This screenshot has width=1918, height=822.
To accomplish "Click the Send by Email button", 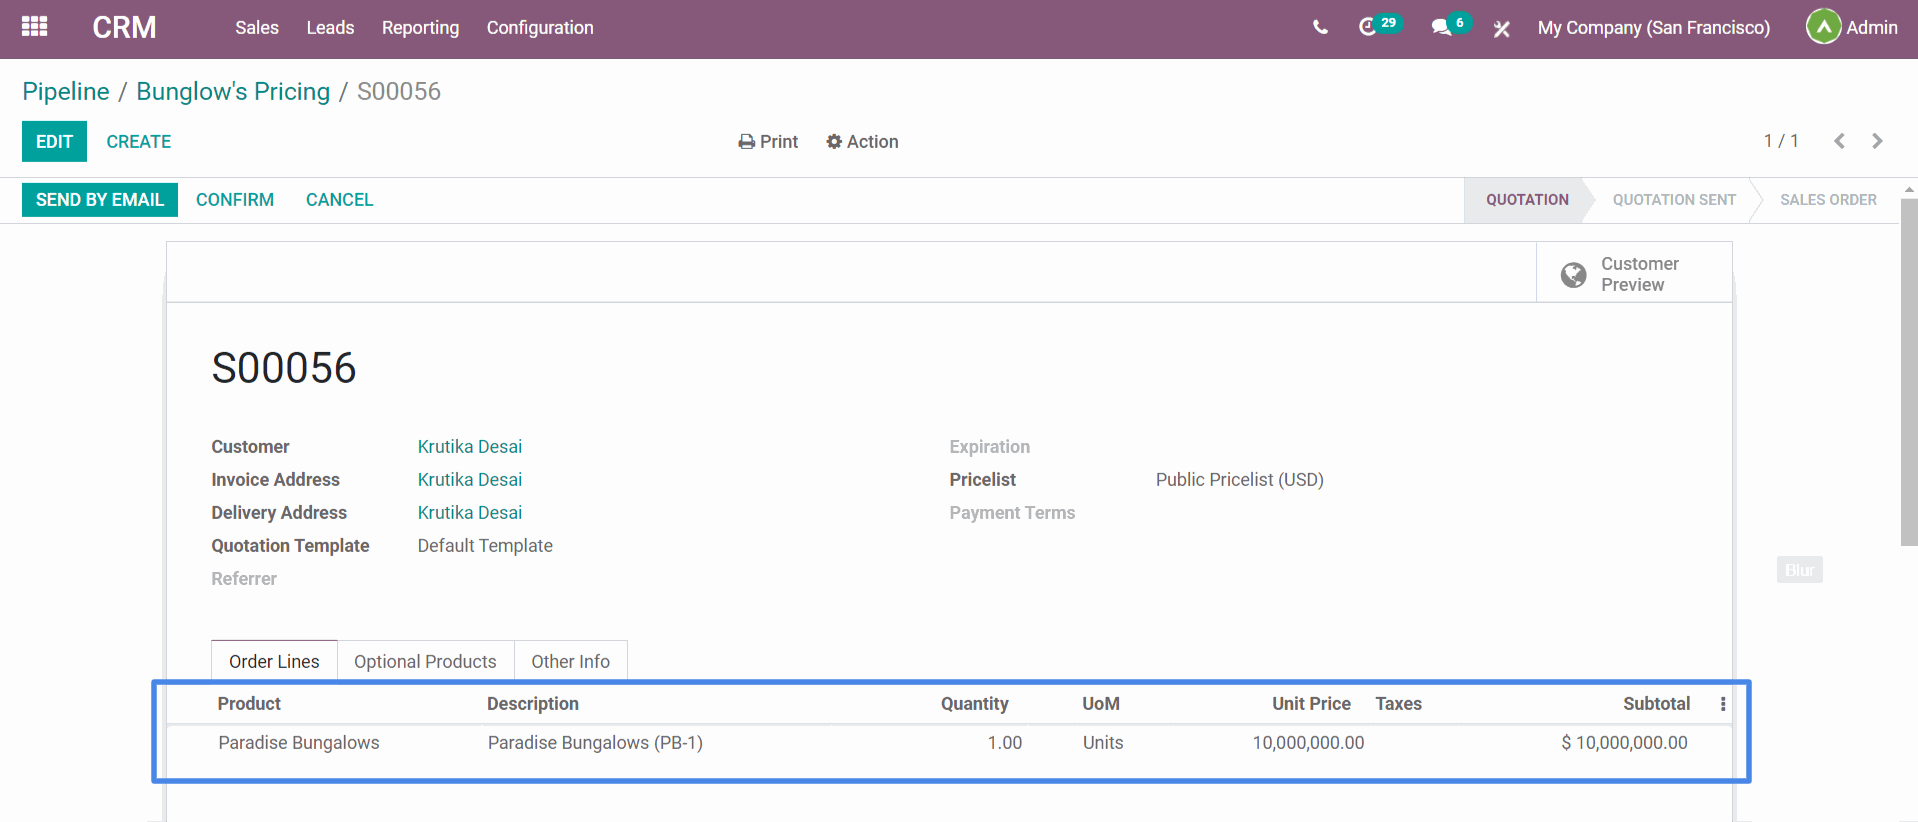I will [x=100, y=200].
